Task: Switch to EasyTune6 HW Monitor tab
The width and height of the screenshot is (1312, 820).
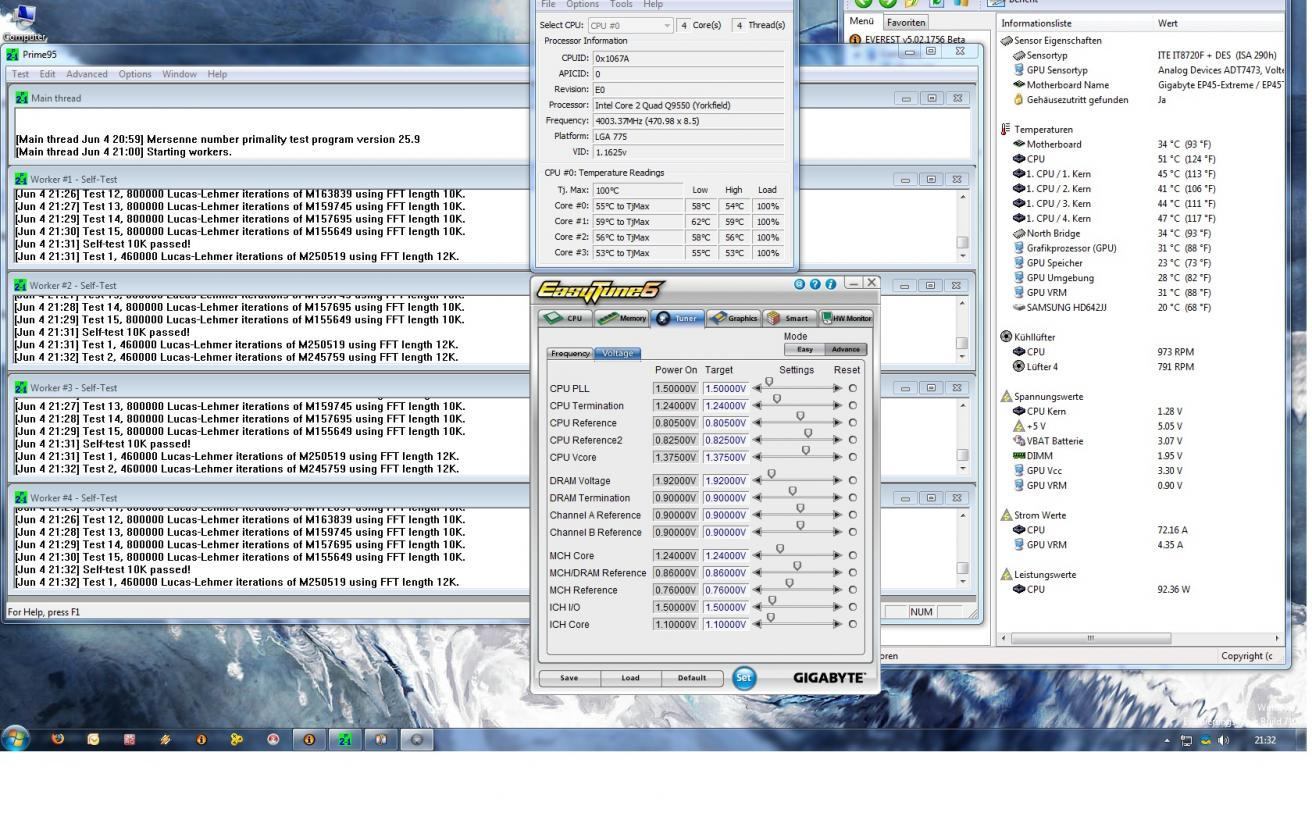Action: point(846,319)
